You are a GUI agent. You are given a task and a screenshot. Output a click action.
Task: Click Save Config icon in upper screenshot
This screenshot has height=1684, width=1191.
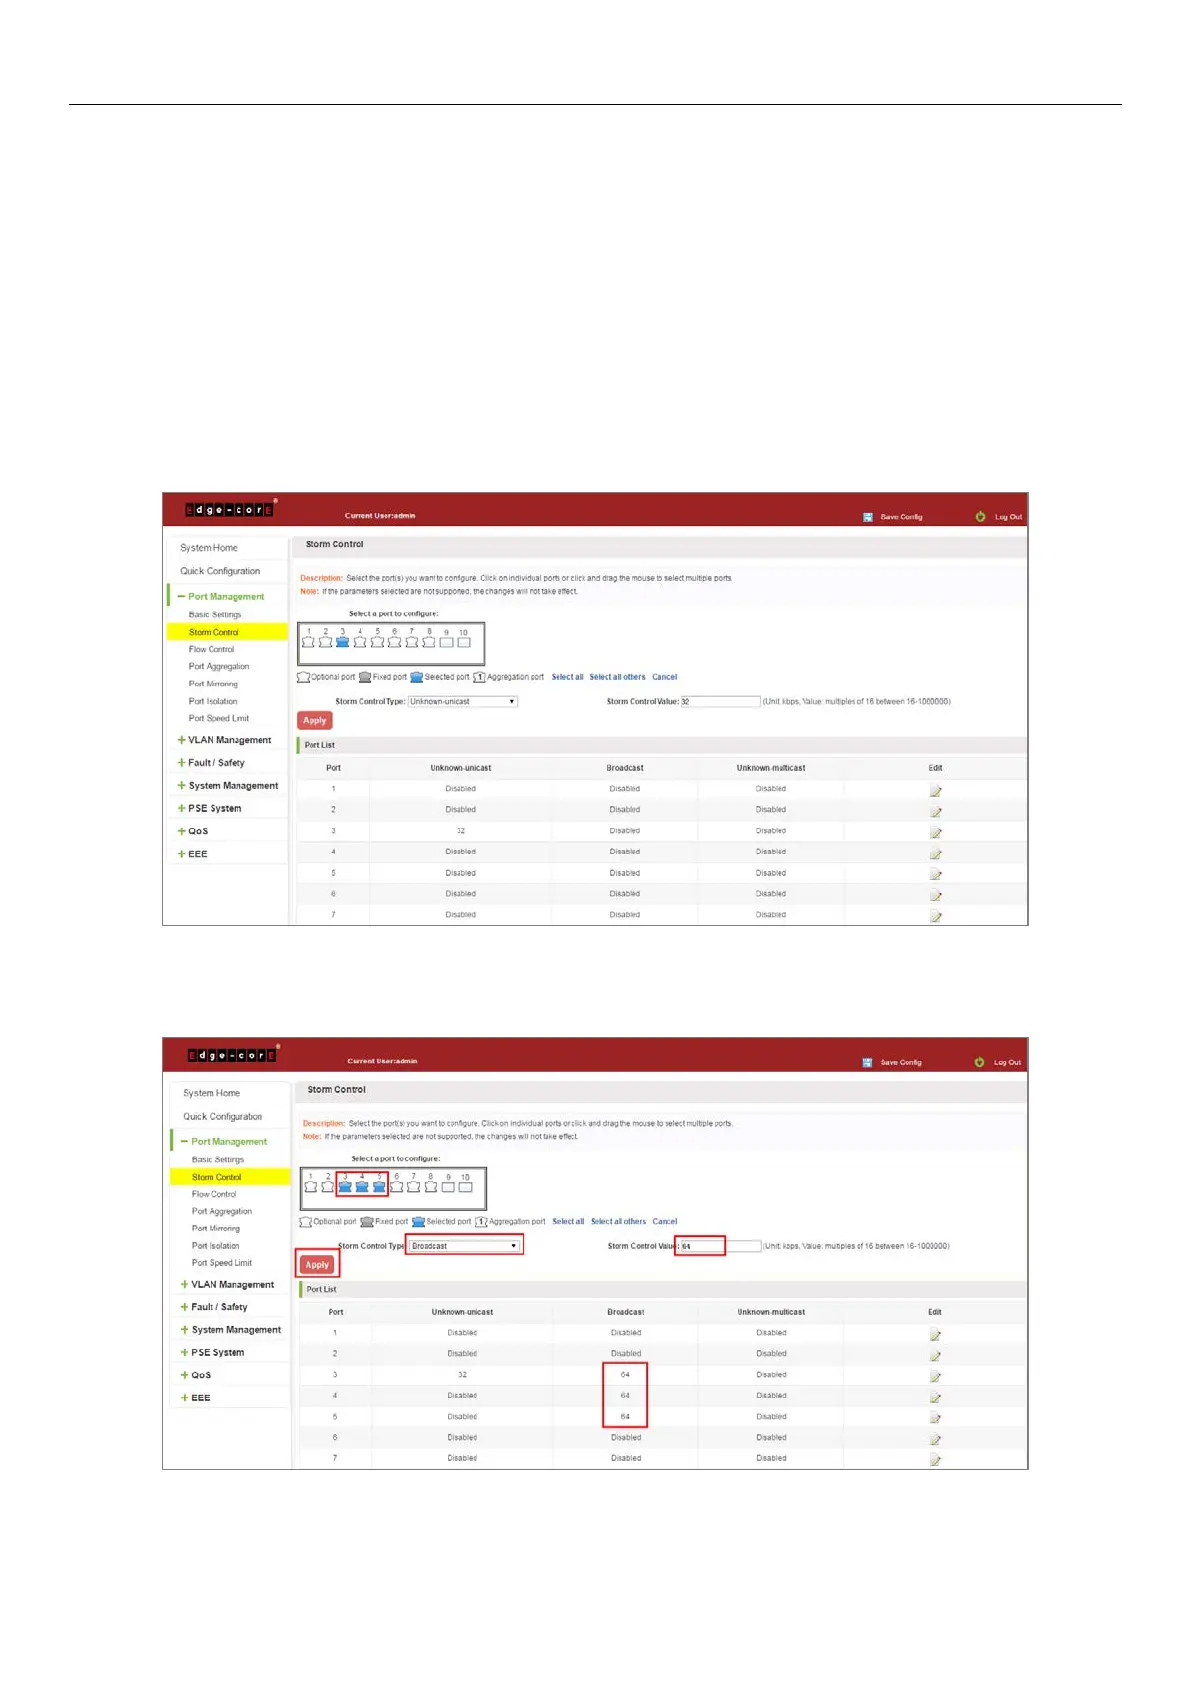coord(868,517)
